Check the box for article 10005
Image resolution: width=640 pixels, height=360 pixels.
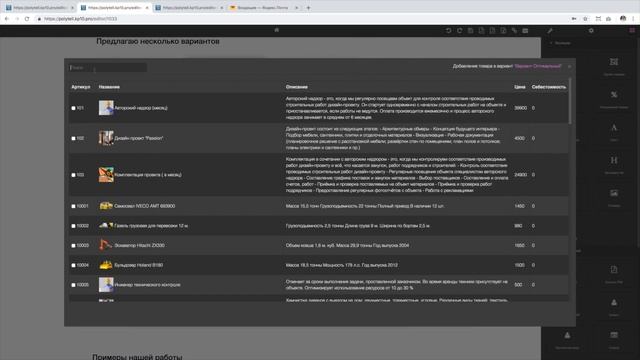(73, 285)
